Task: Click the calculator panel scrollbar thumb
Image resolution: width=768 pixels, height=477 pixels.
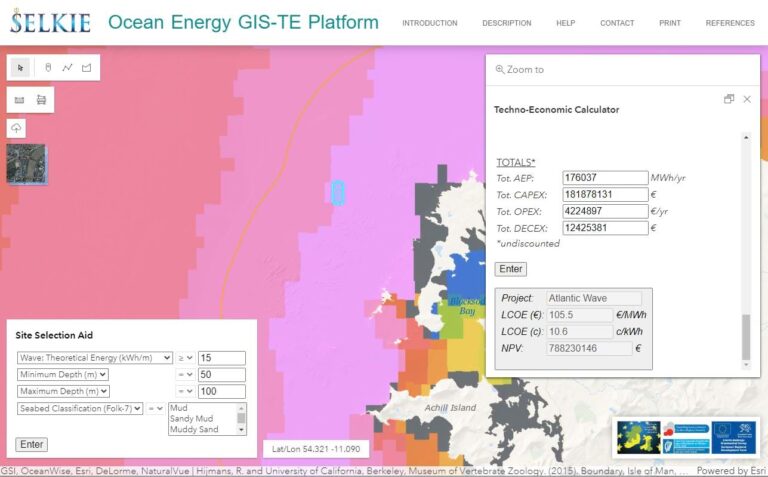Action: (x=746, y=337)
